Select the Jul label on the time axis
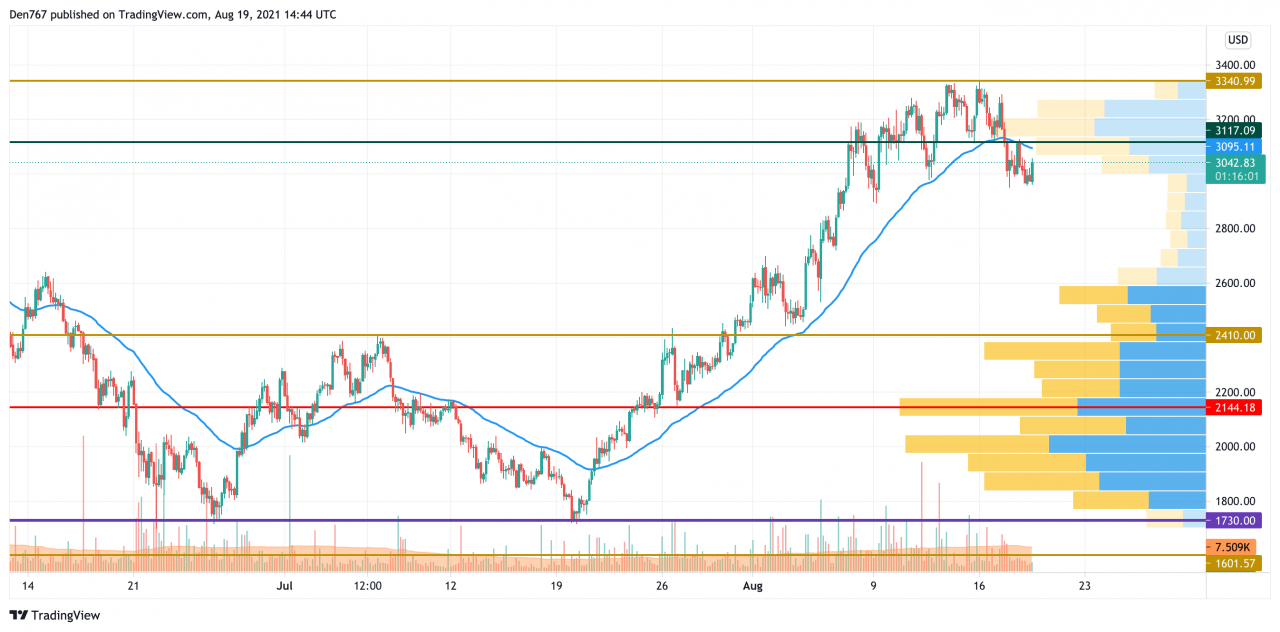Screen dimensions: 1280x632 point(285,586)
